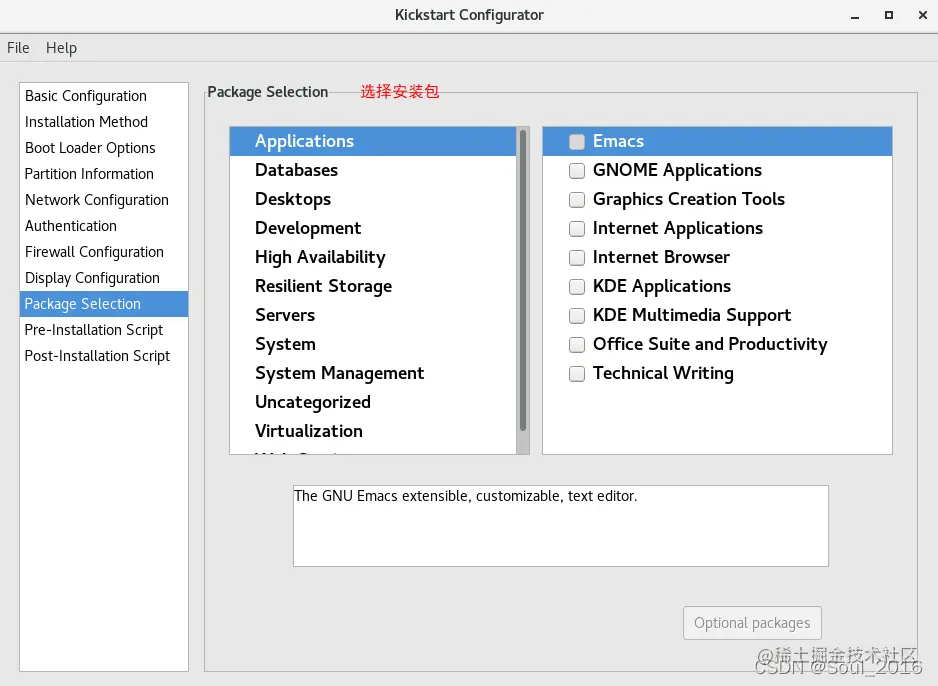Select the Servers package category
Image resolution: width=938 pixels, height=686 pixels.
tap(373, 315)
